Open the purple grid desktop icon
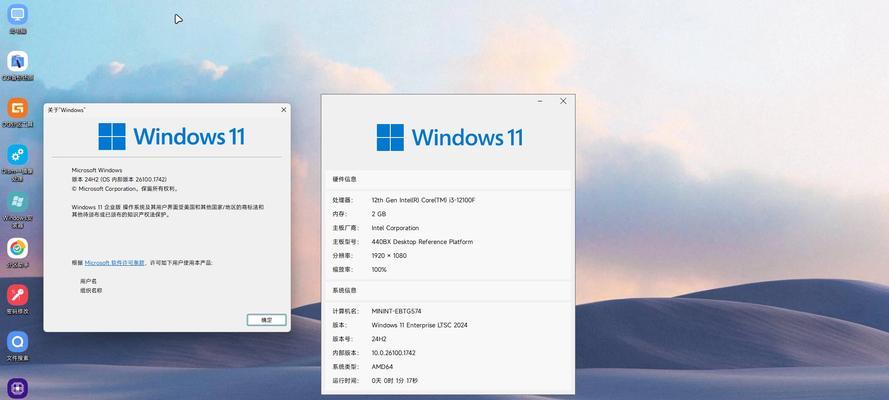Screen dimensions: 889x400 click(18, 389)
